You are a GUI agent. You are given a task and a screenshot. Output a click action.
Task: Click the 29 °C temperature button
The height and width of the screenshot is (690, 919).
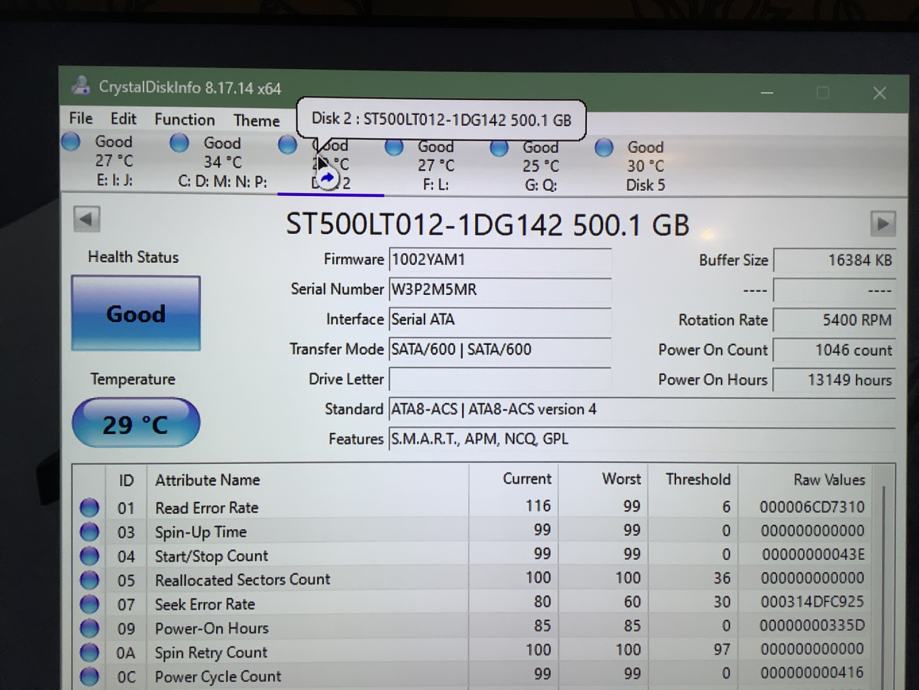(136, 423)
